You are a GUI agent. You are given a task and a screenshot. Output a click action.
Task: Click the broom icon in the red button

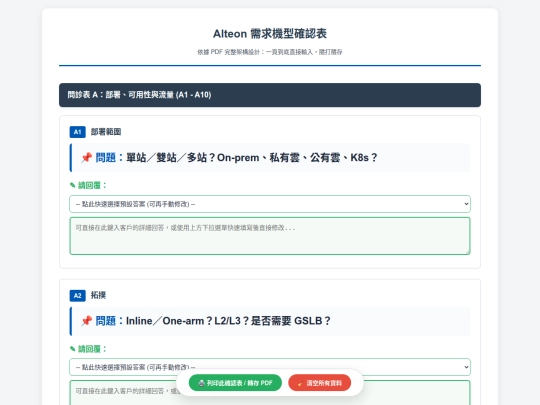(x=300, y=383)
